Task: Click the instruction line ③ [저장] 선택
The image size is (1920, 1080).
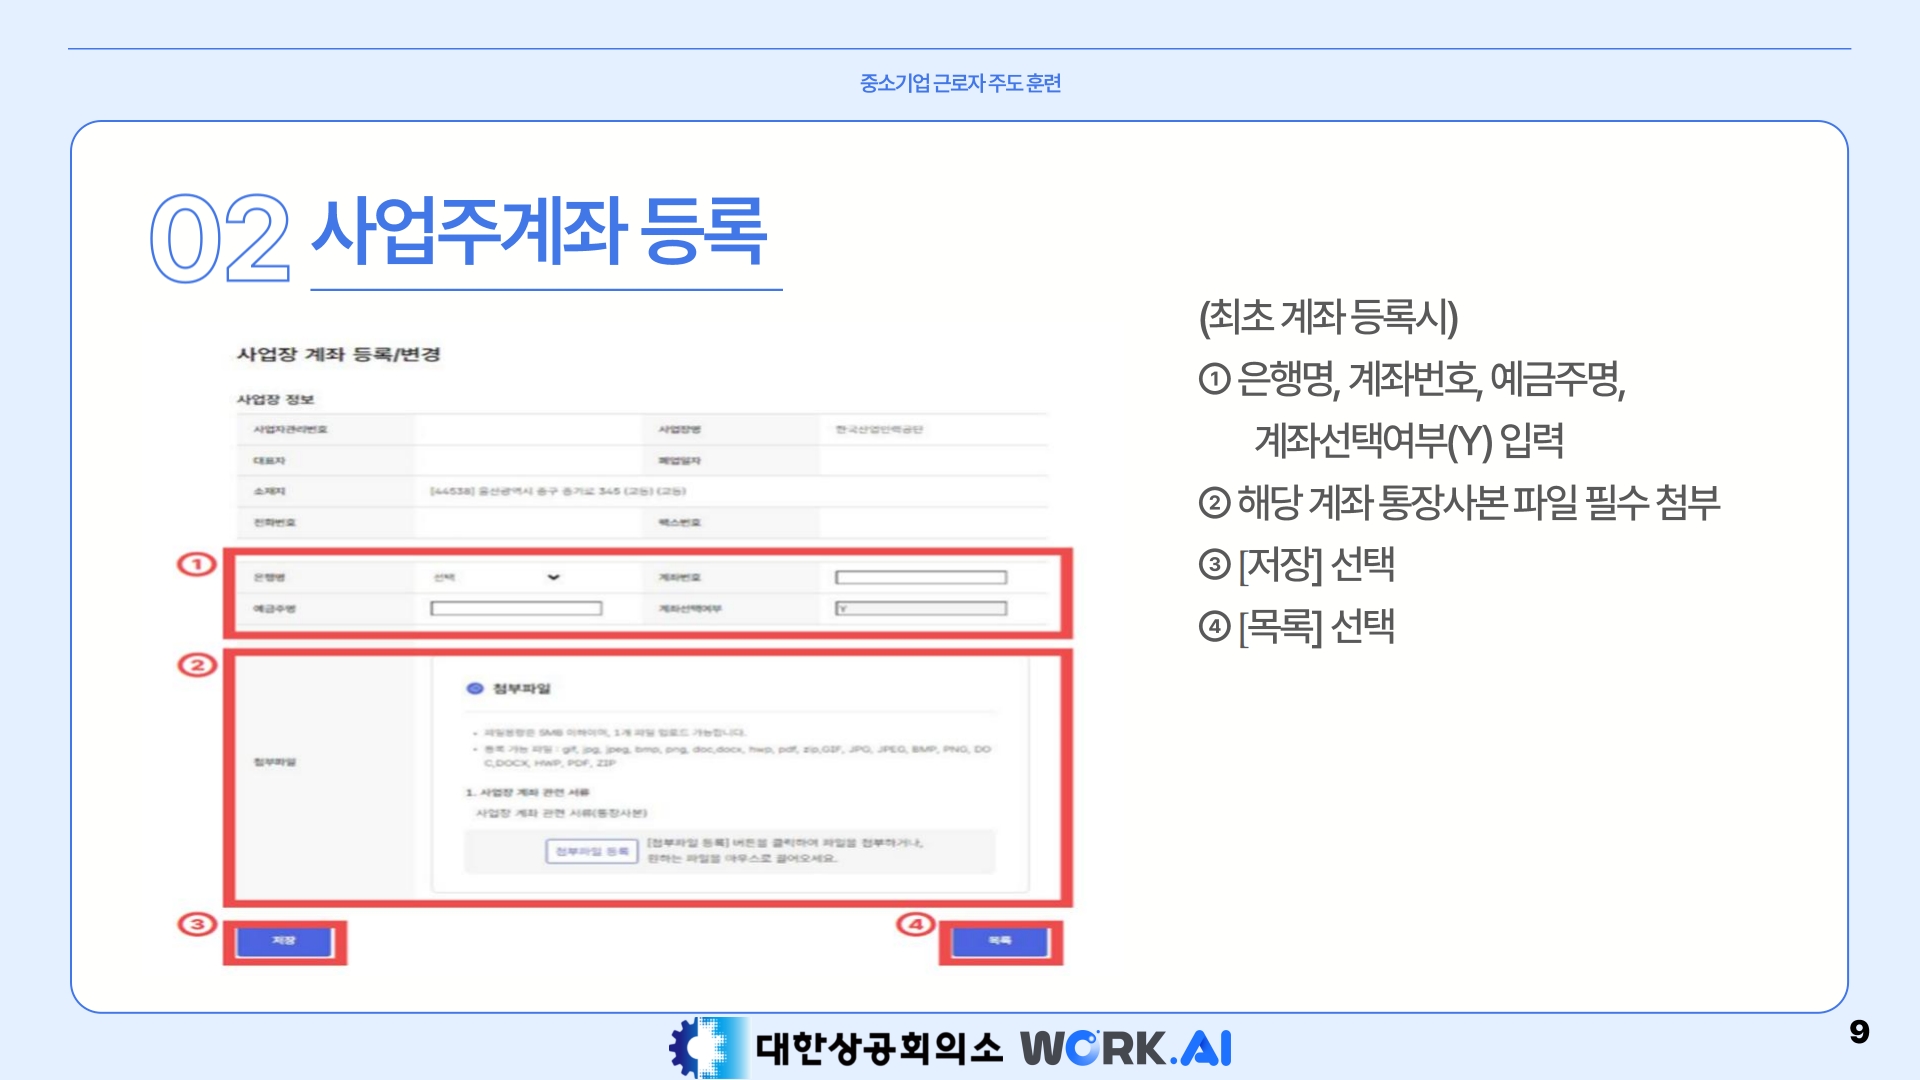Action: point(1297,565)
